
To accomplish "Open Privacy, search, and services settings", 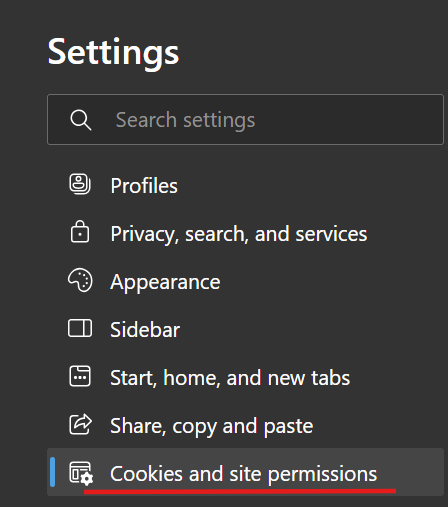I will click(239, 234).
